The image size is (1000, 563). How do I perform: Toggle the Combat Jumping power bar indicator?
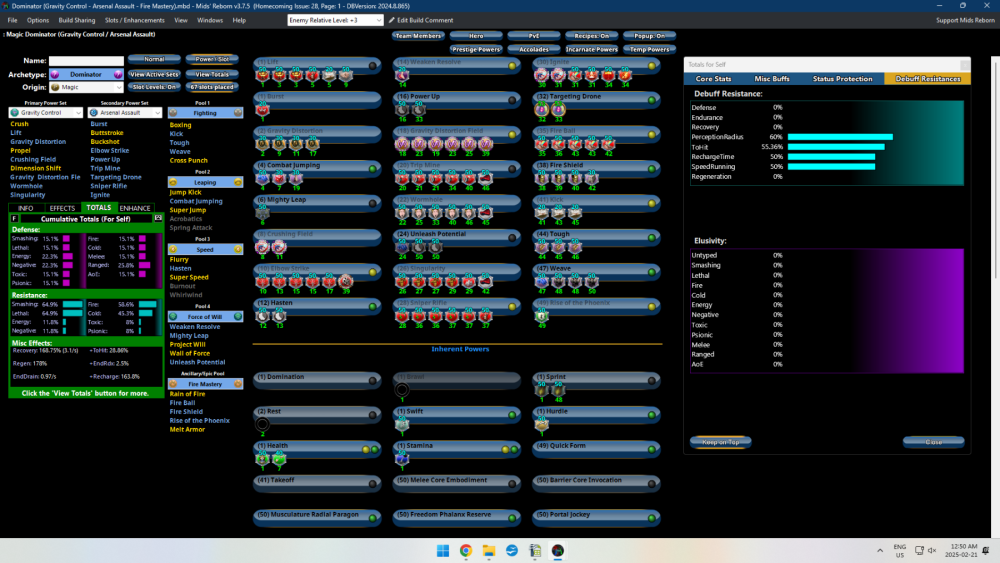[x=372, y=169]
